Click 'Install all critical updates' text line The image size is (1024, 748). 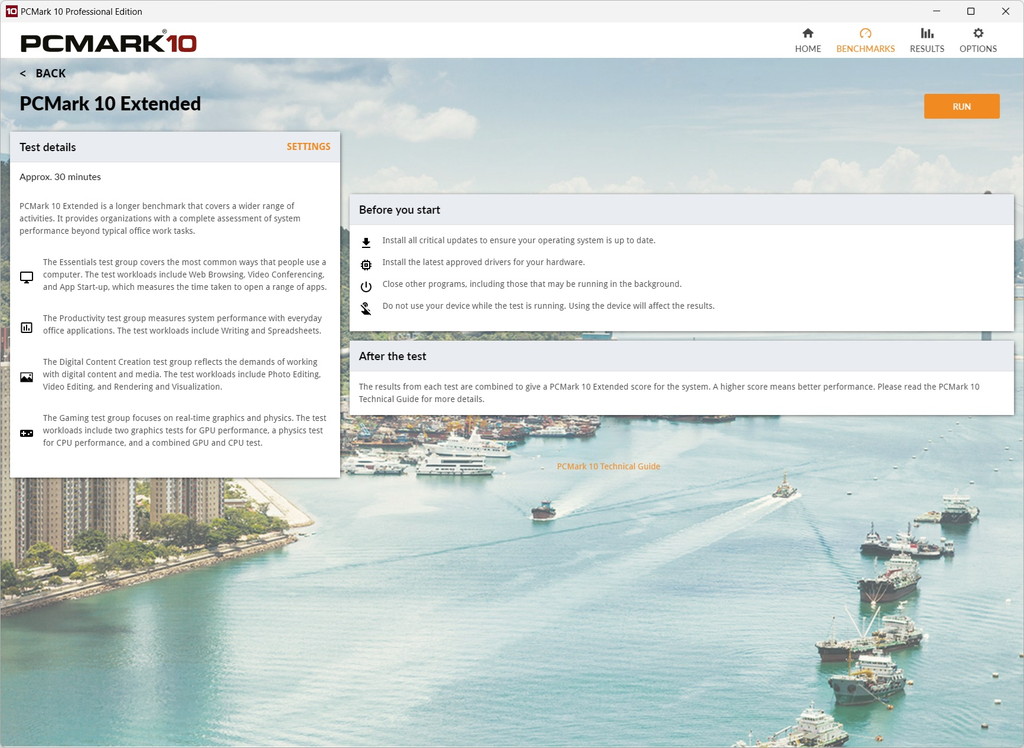[x=519, y=240]
